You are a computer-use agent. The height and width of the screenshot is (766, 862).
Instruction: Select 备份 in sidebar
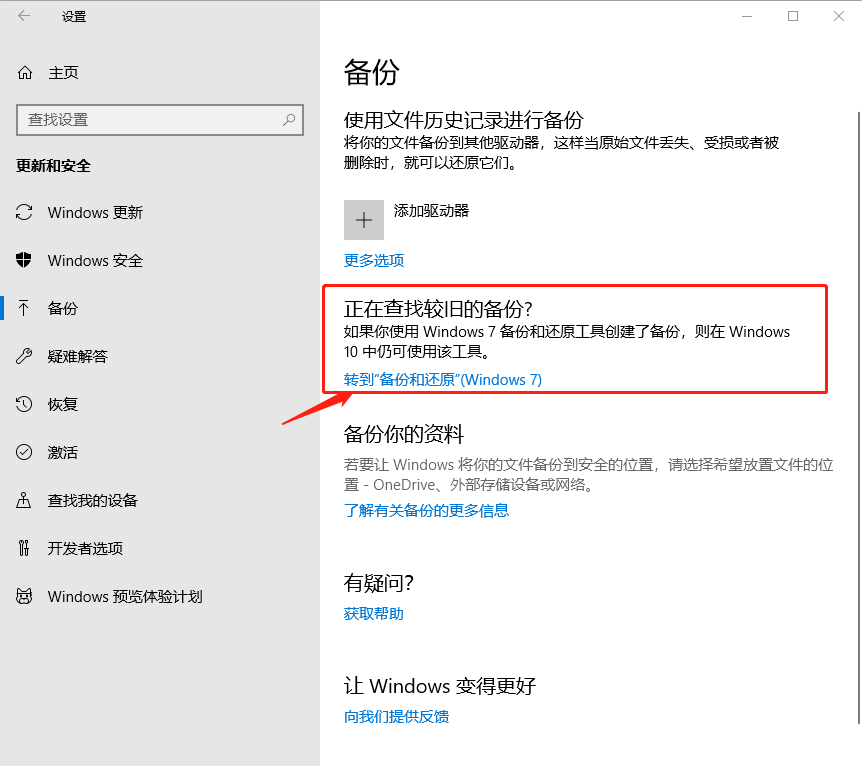(63, 308)
